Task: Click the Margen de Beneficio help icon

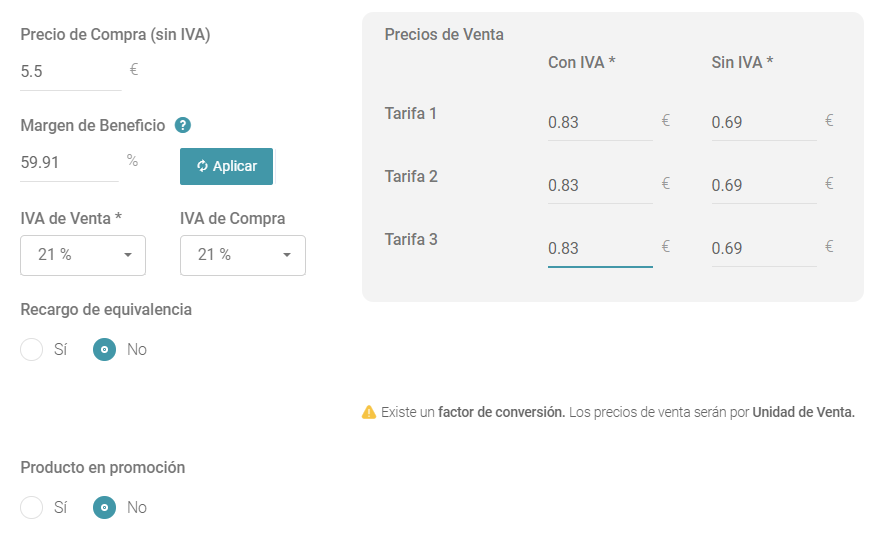Action: click(x=183, y=125)
